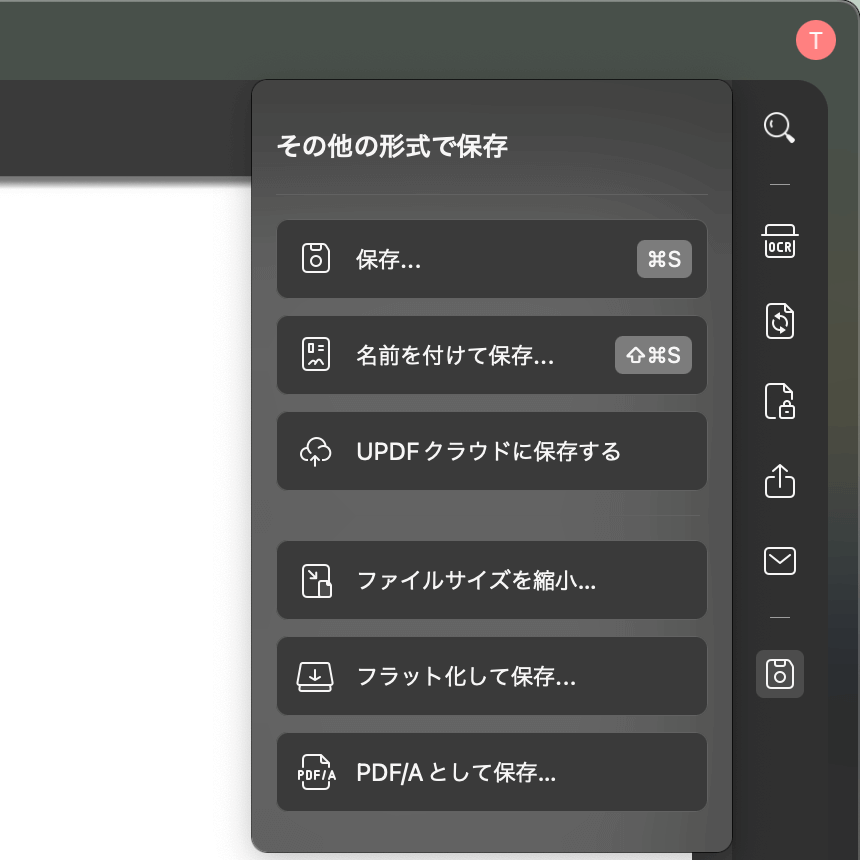This screenshot has height=860, width=860.
Task: Click the その他の形式で保存 panel heading
Action: (x=393, y=146)
